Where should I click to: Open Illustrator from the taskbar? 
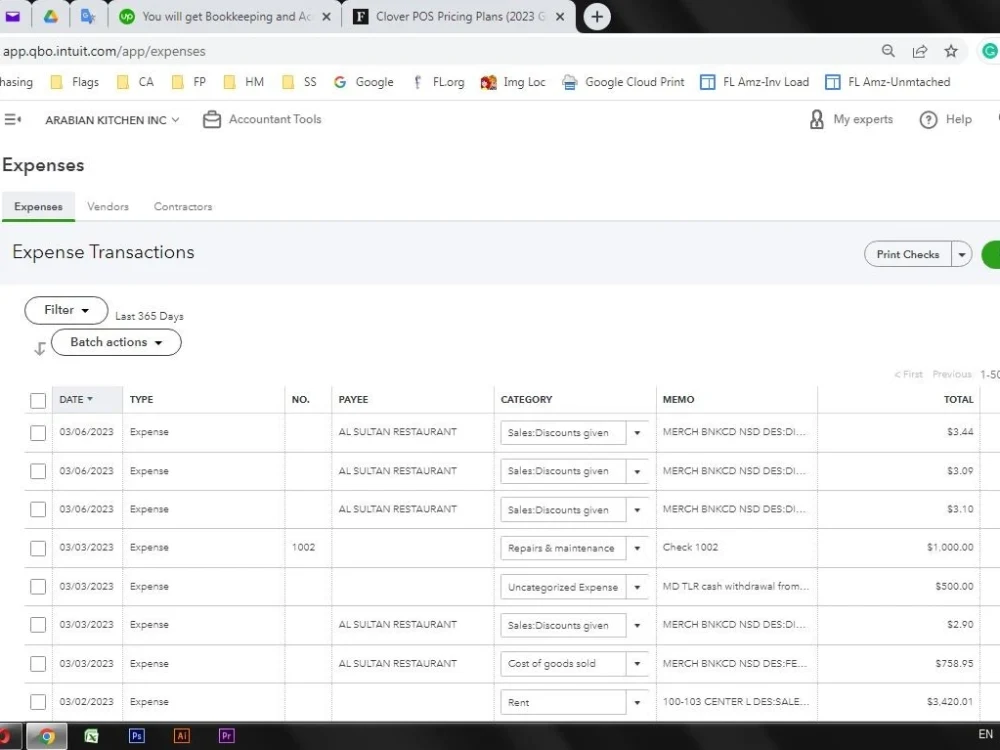(181, 736)
